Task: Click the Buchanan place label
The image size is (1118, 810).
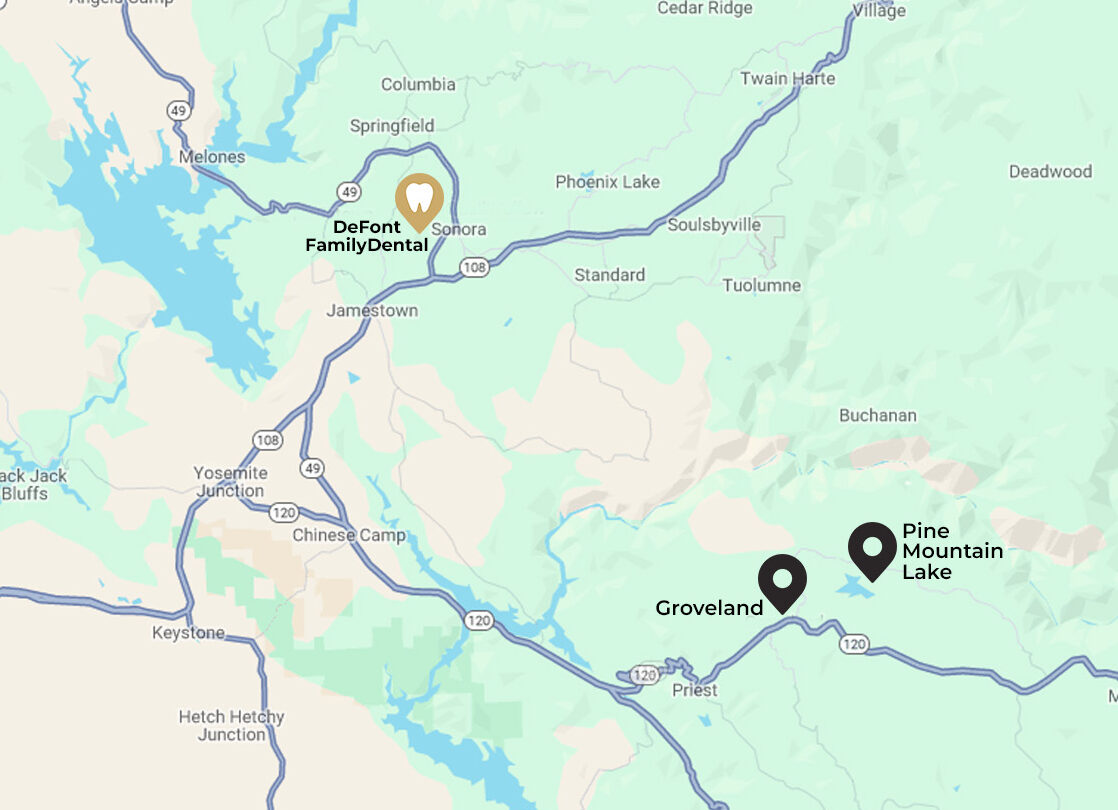Action: pyautogui.click(x=878, y=415)
